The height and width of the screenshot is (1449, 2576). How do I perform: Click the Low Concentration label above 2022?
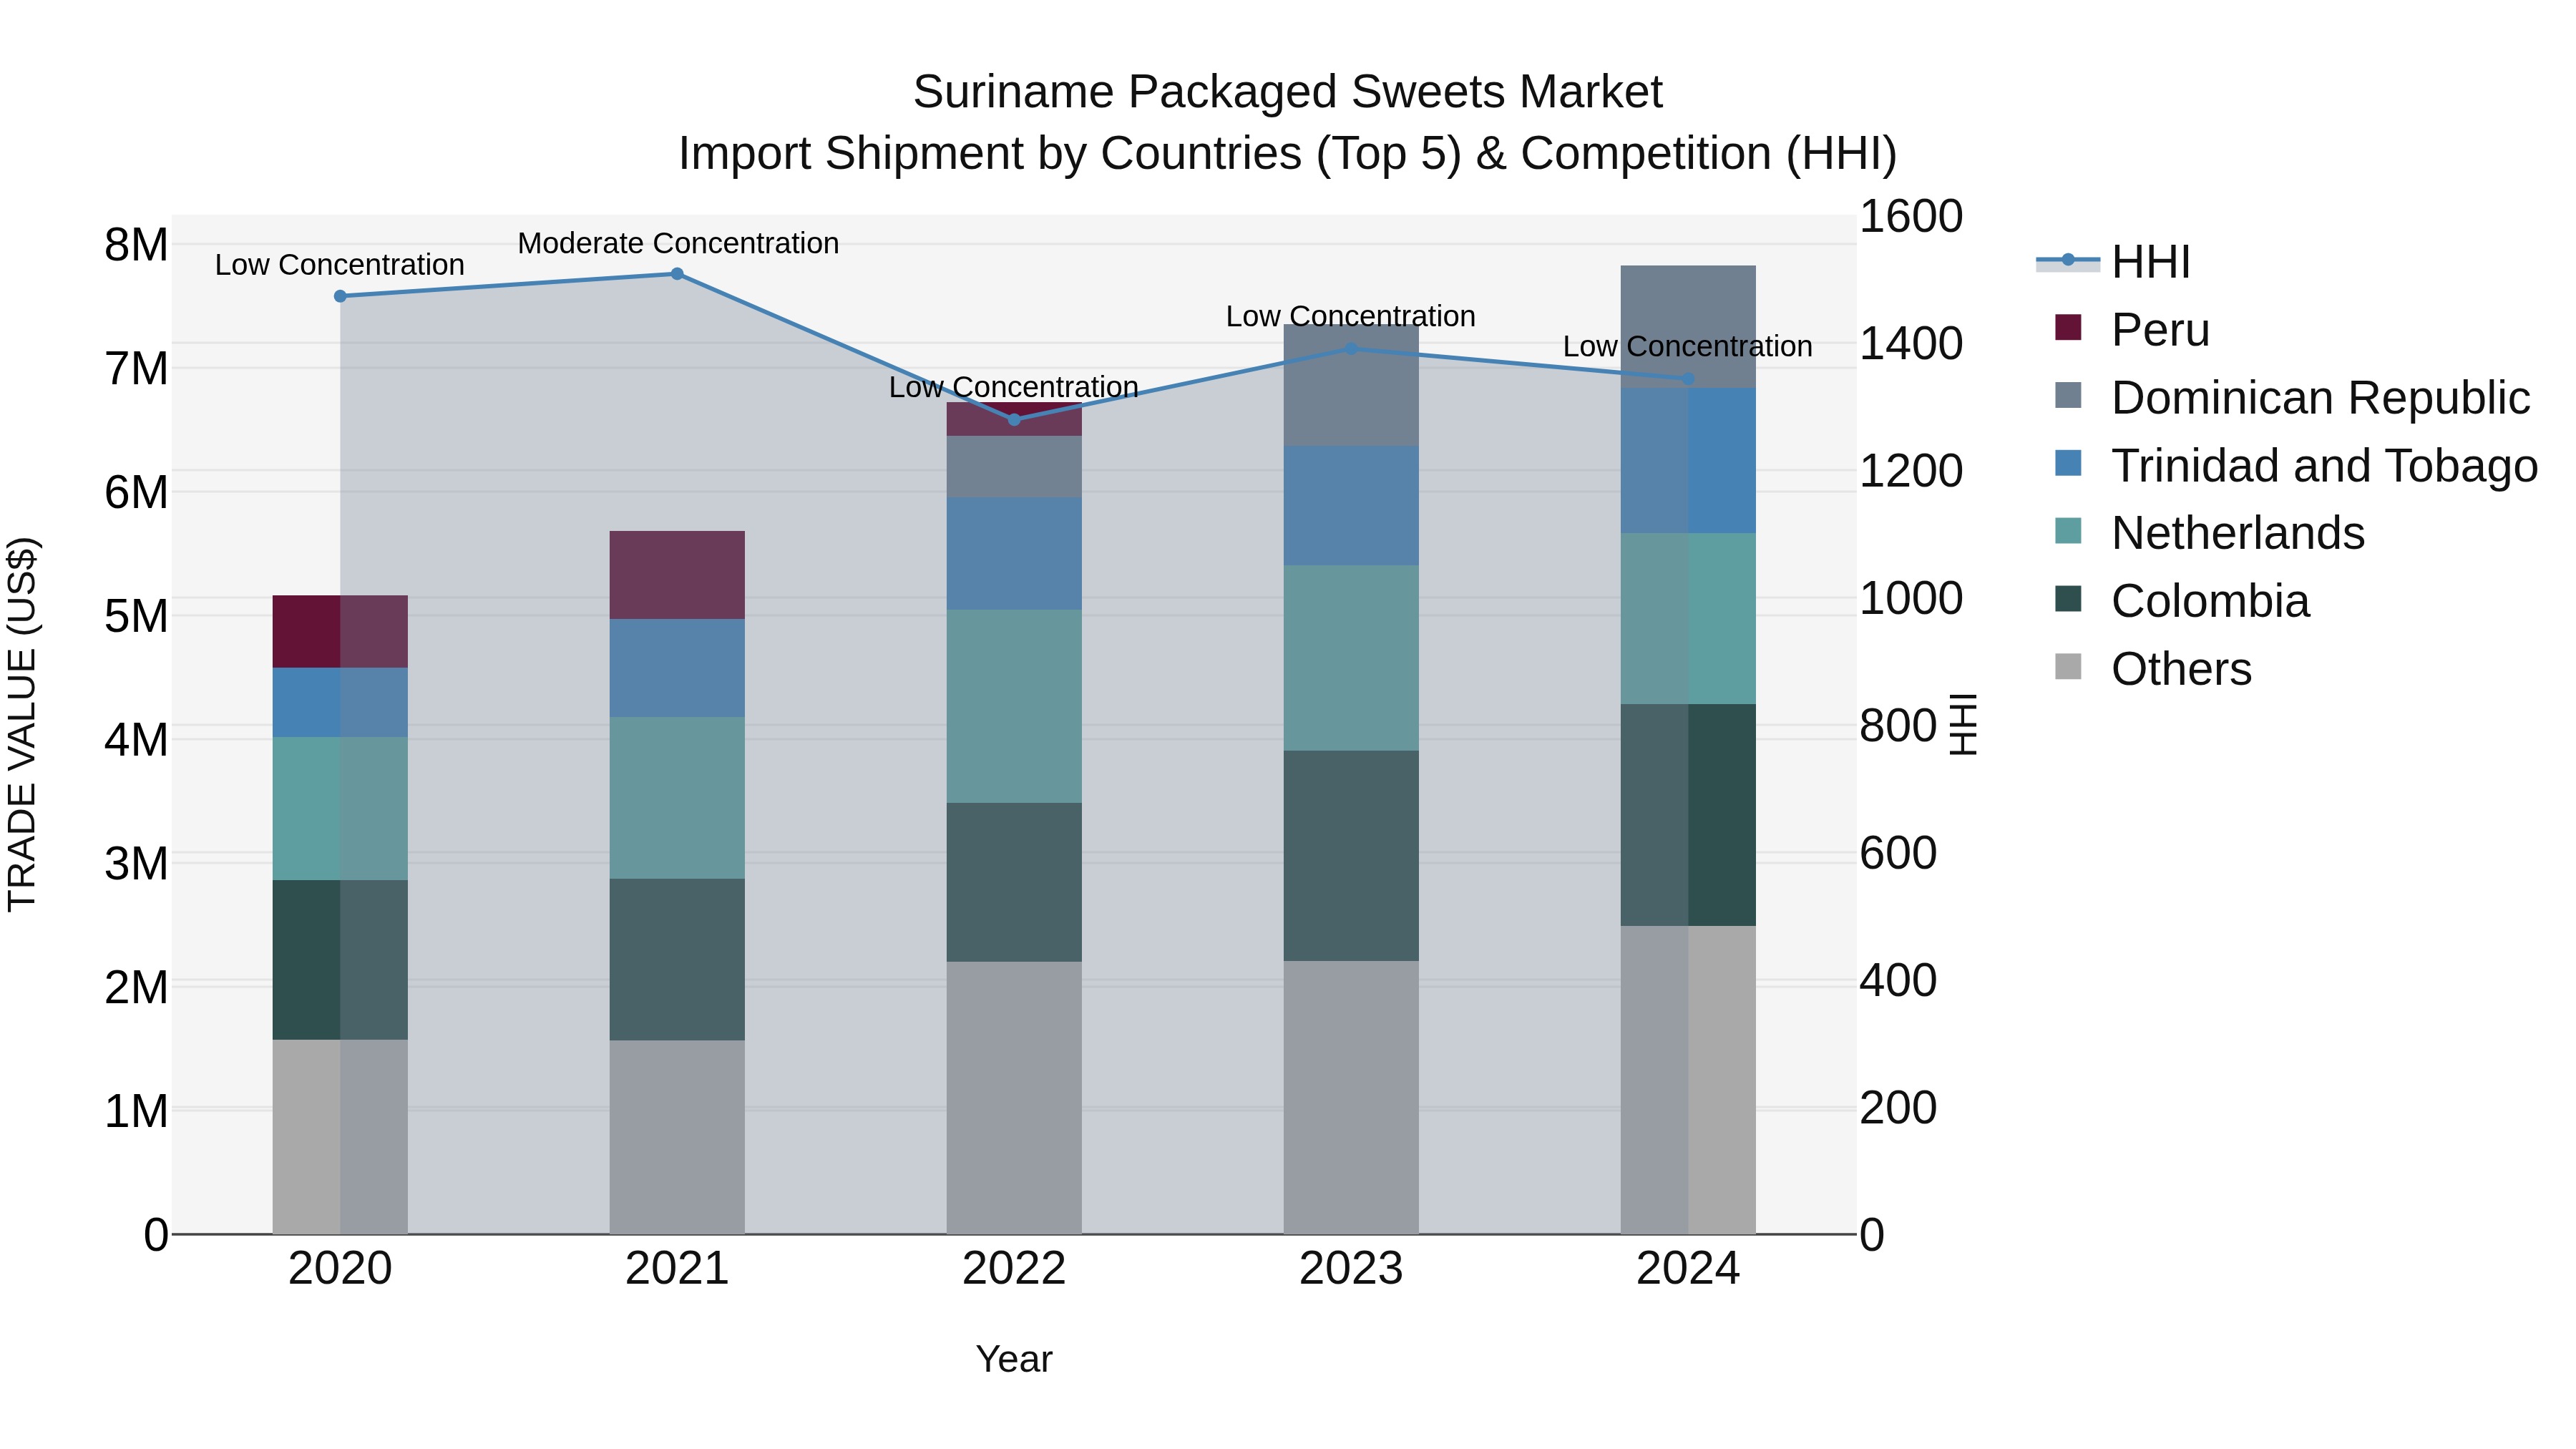click(x=1014, y=387)
